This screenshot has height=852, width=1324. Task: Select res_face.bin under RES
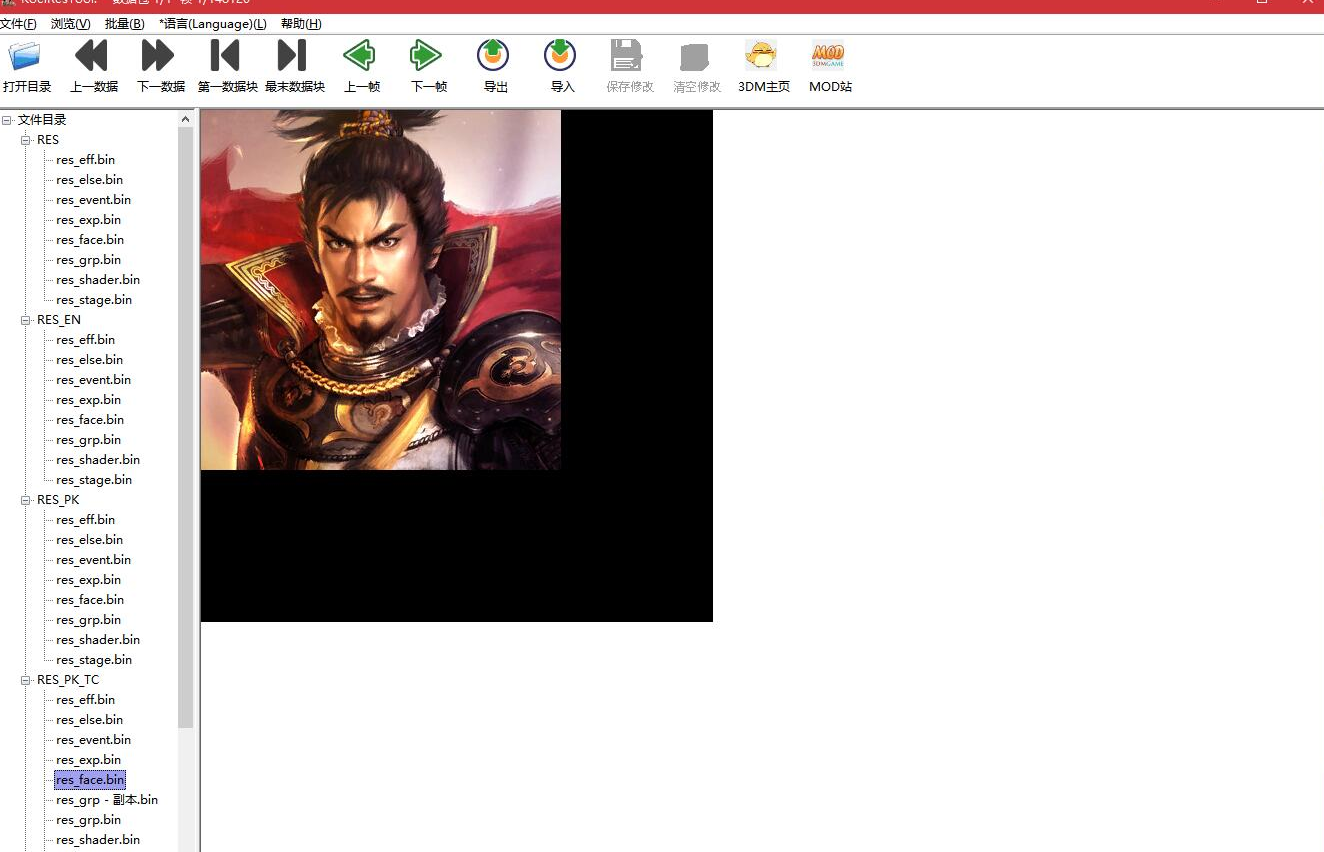[90, 240]
